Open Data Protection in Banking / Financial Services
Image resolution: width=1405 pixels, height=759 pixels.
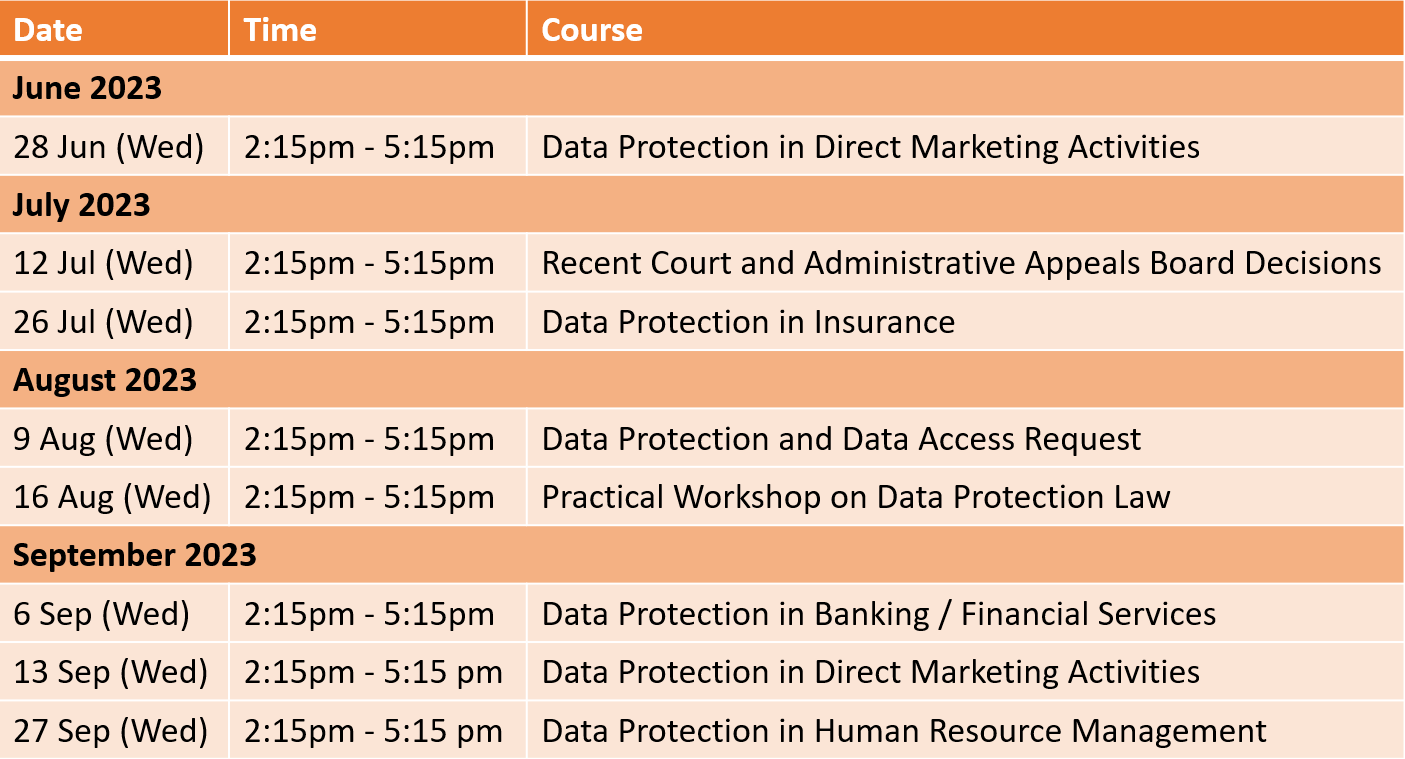tap(879, 613)
